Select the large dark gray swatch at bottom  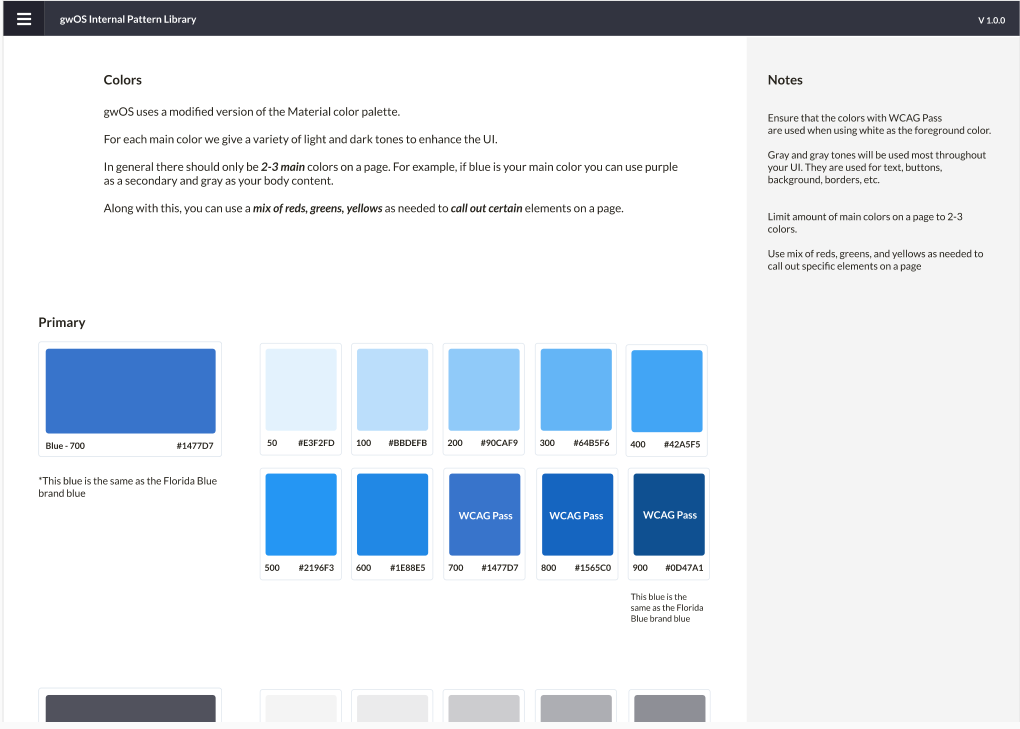(131, 708)
